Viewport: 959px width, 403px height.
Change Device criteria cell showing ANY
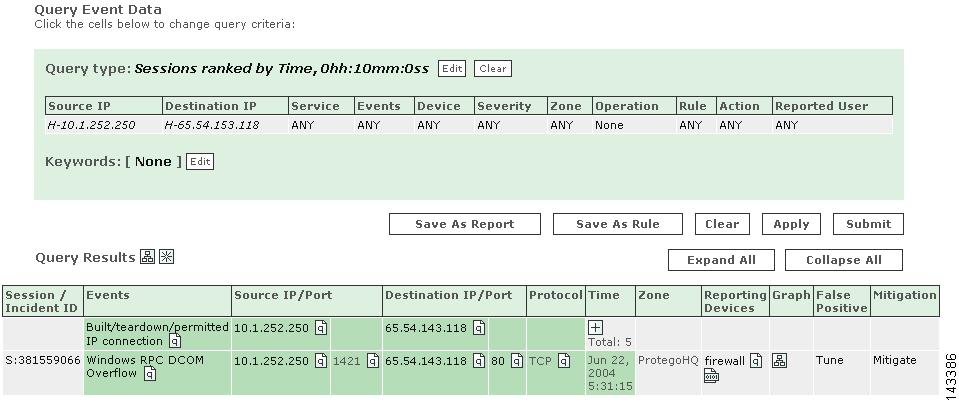pos(445,125)
